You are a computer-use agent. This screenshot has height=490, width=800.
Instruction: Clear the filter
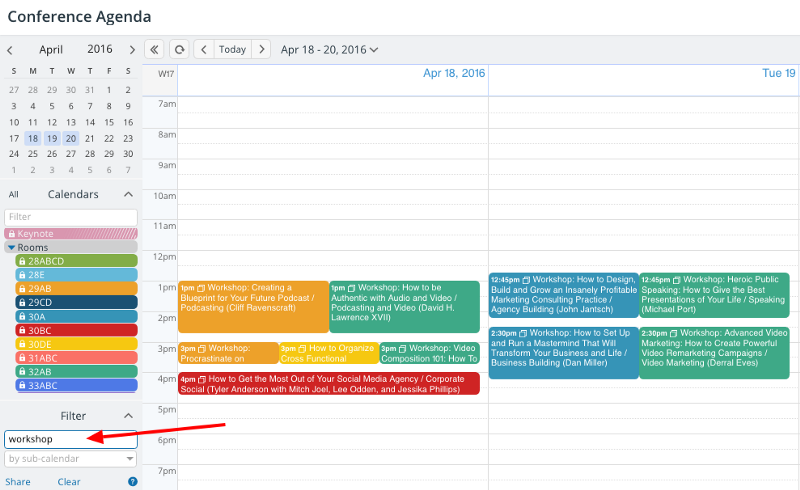69,482
